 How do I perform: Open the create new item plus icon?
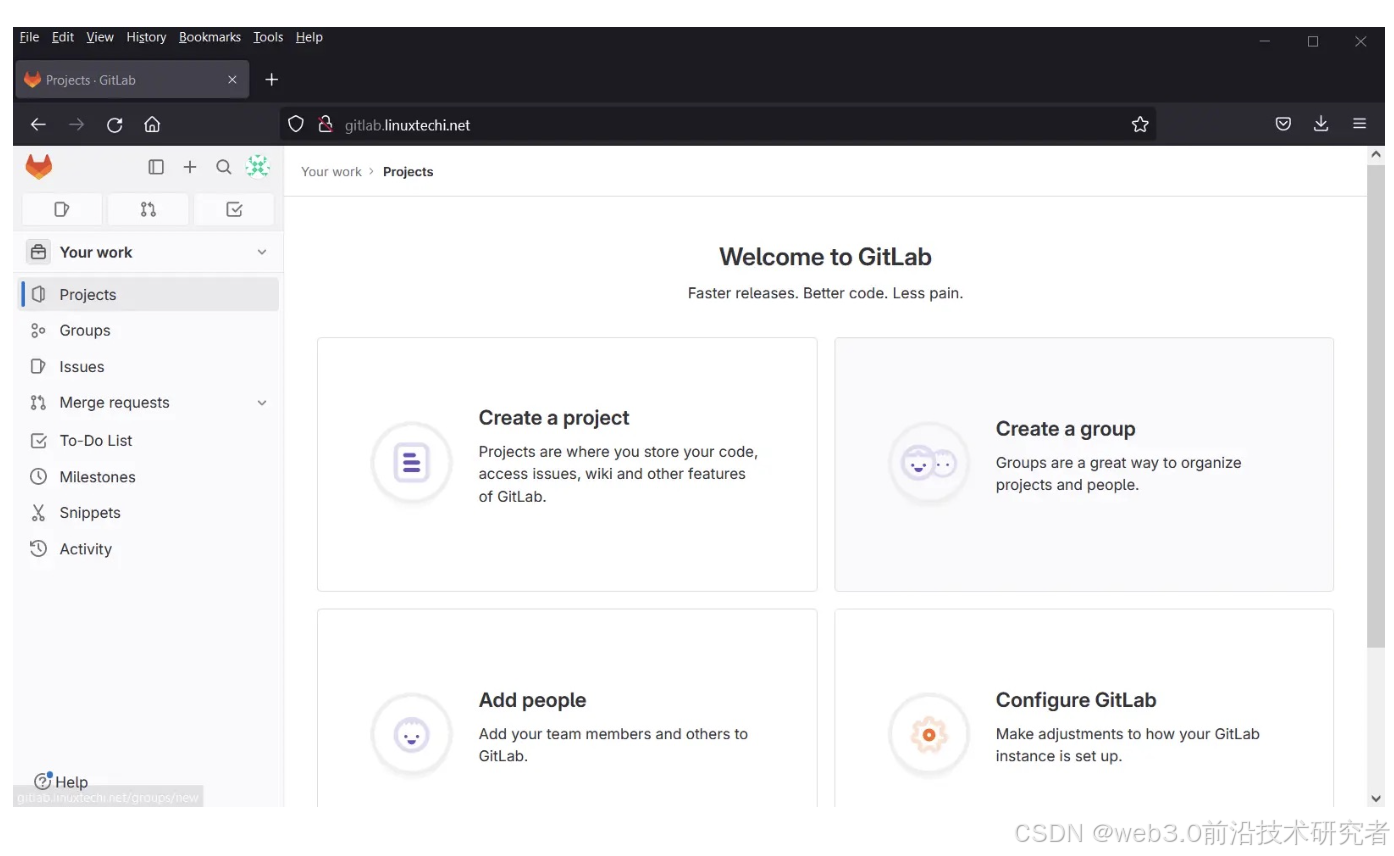[x=190, y=167]
